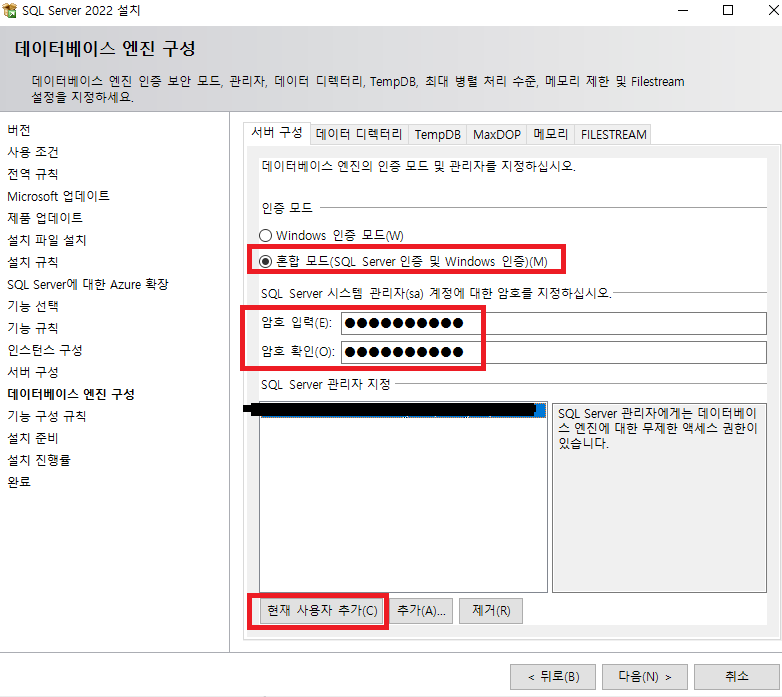The height and width of the screenshot is (697, 782).
Task: Click 전역 규칙 step in the sidebar
Action: point(33,174)
